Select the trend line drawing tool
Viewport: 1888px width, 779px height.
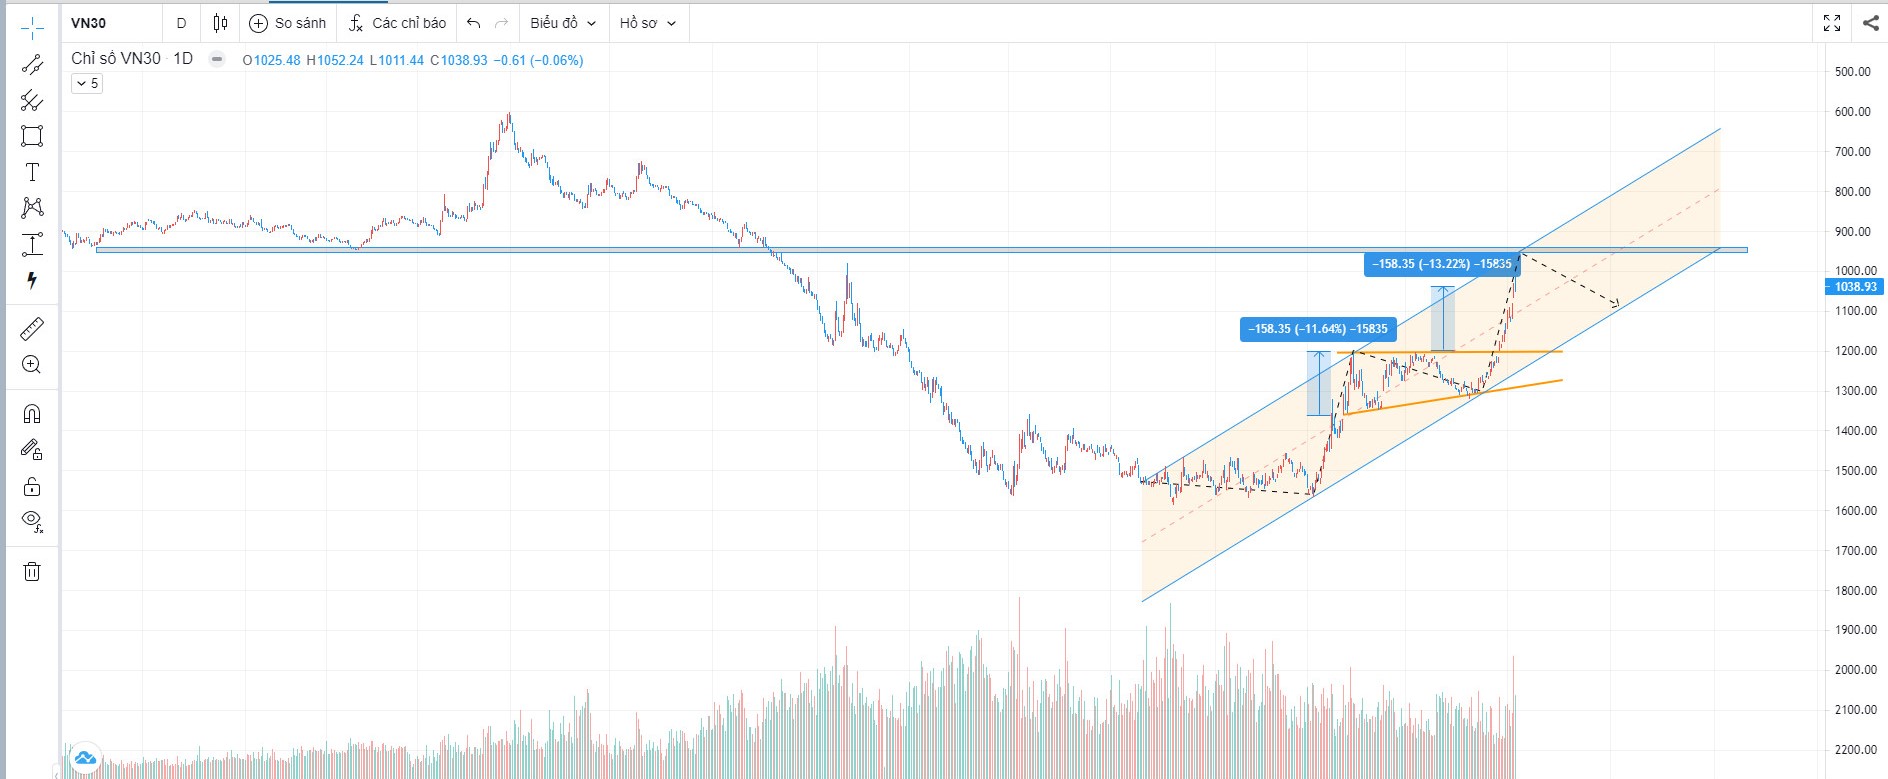tap(32, 65)
